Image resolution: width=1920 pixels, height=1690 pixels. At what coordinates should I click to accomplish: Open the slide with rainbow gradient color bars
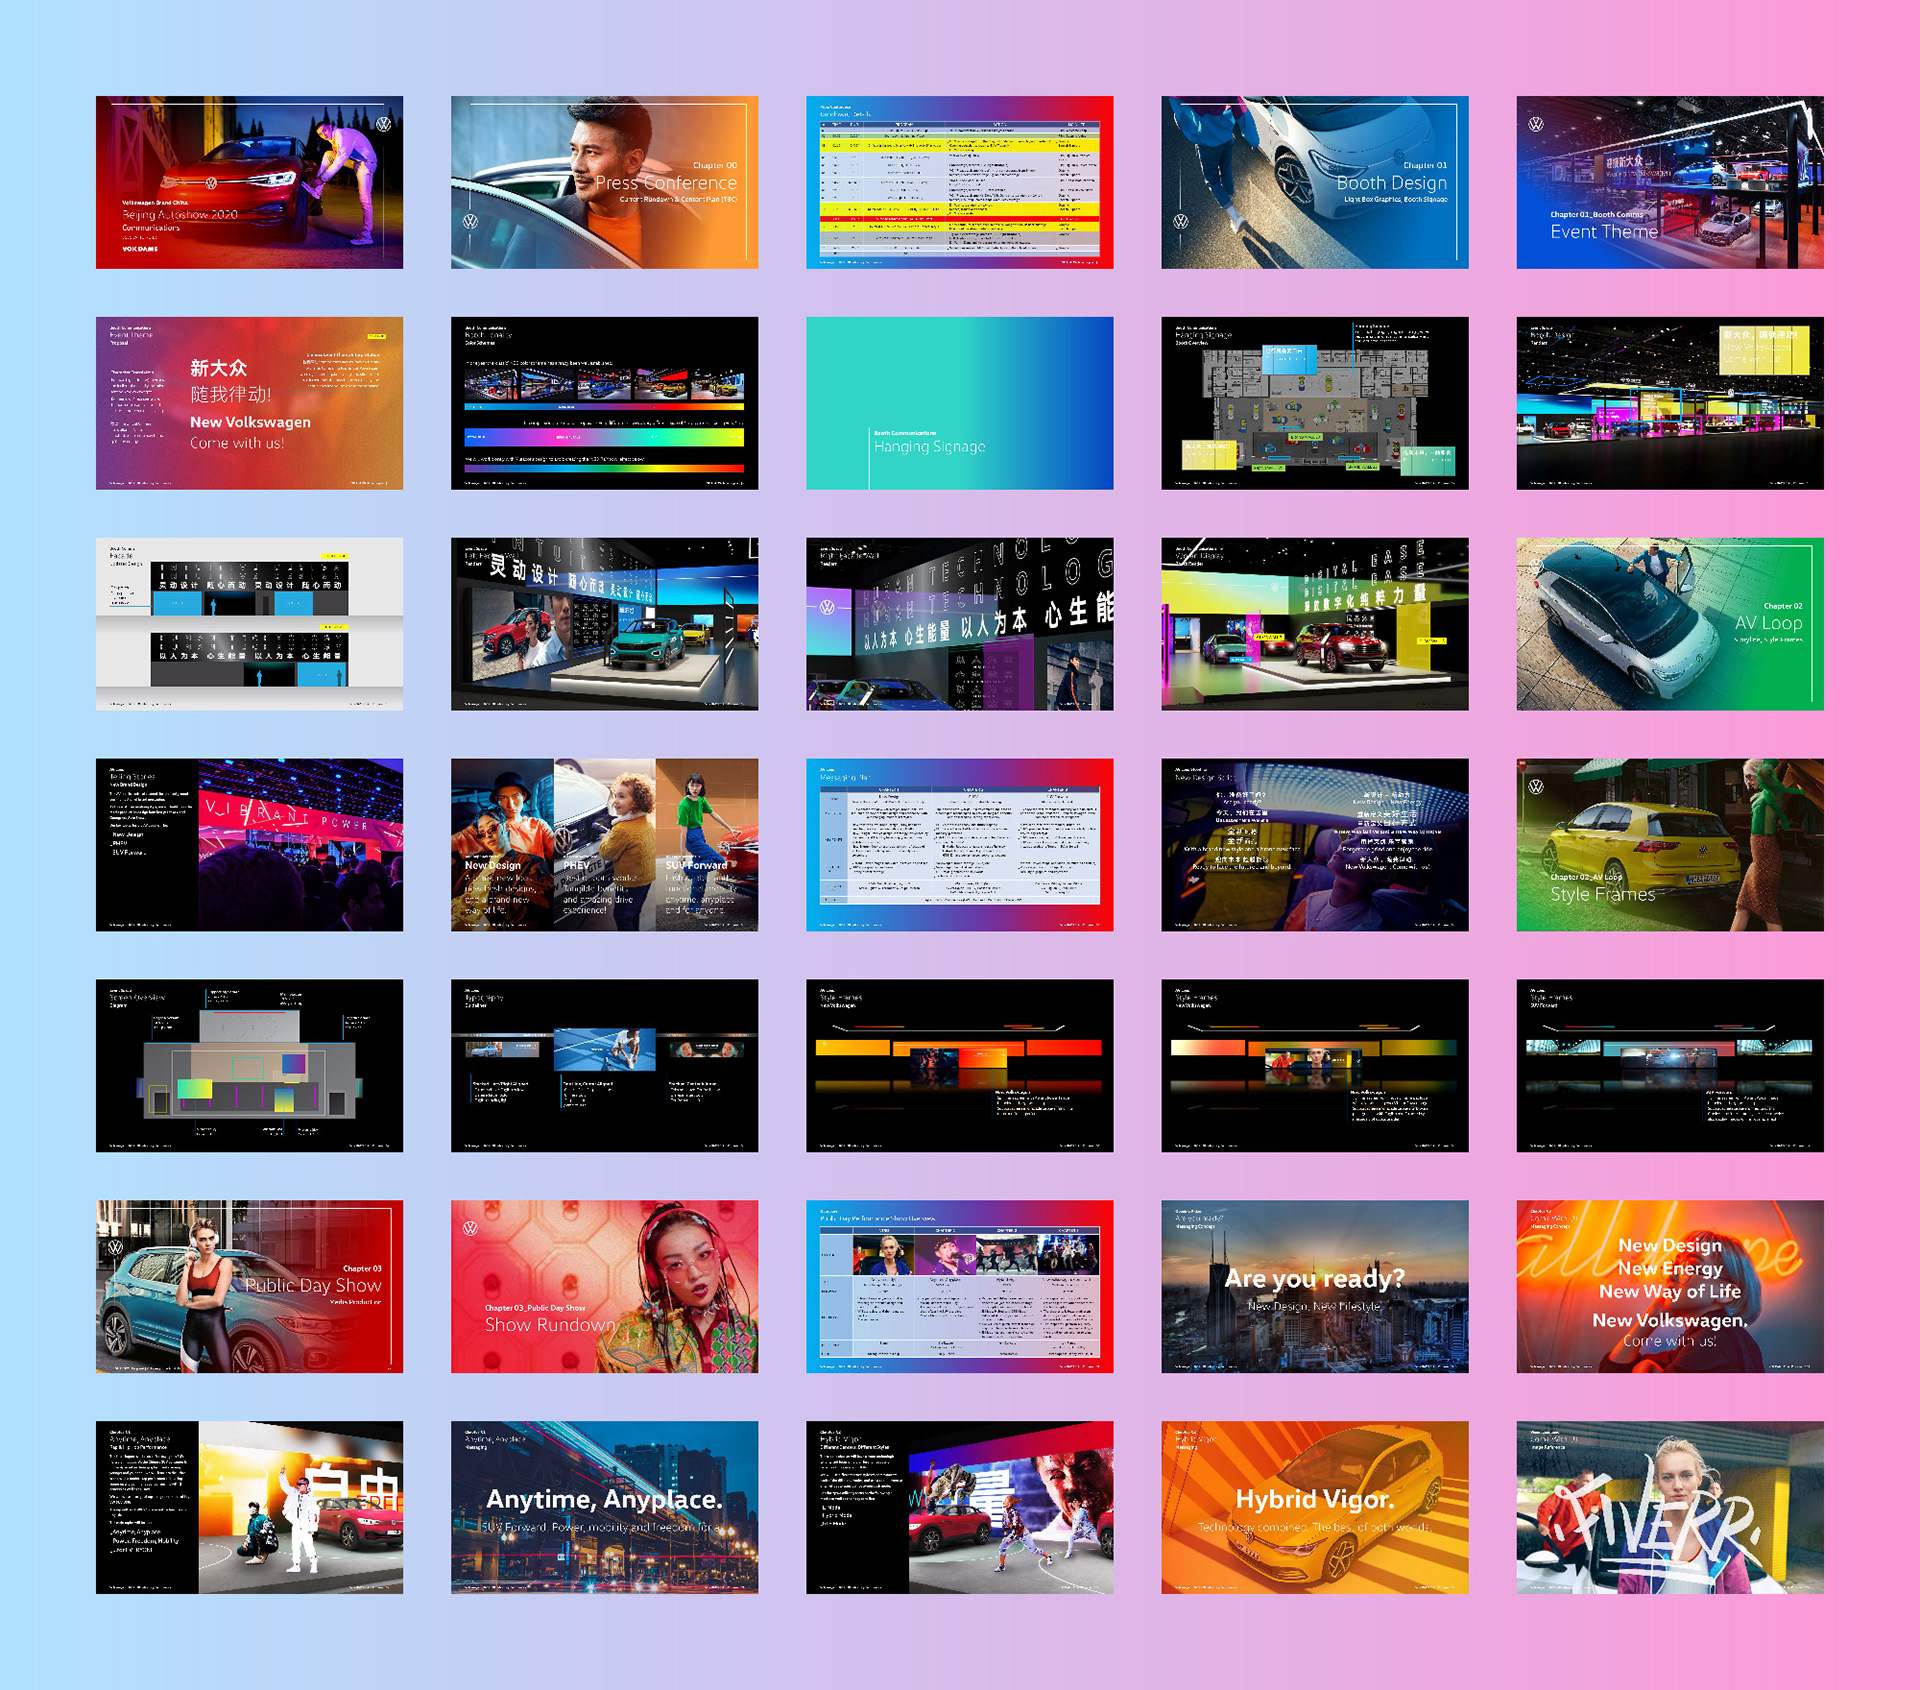(x=604, y=403)
